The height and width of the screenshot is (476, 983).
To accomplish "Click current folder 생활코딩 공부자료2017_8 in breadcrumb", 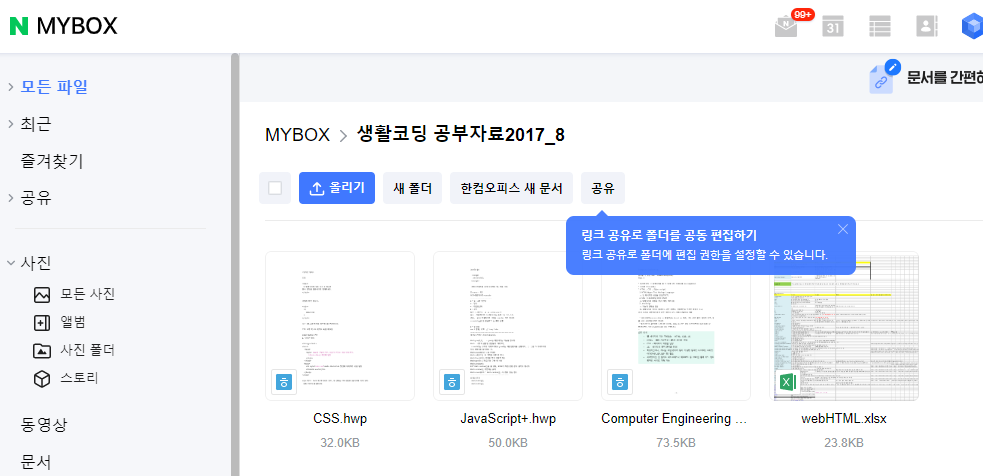I will tap(461, 134).
